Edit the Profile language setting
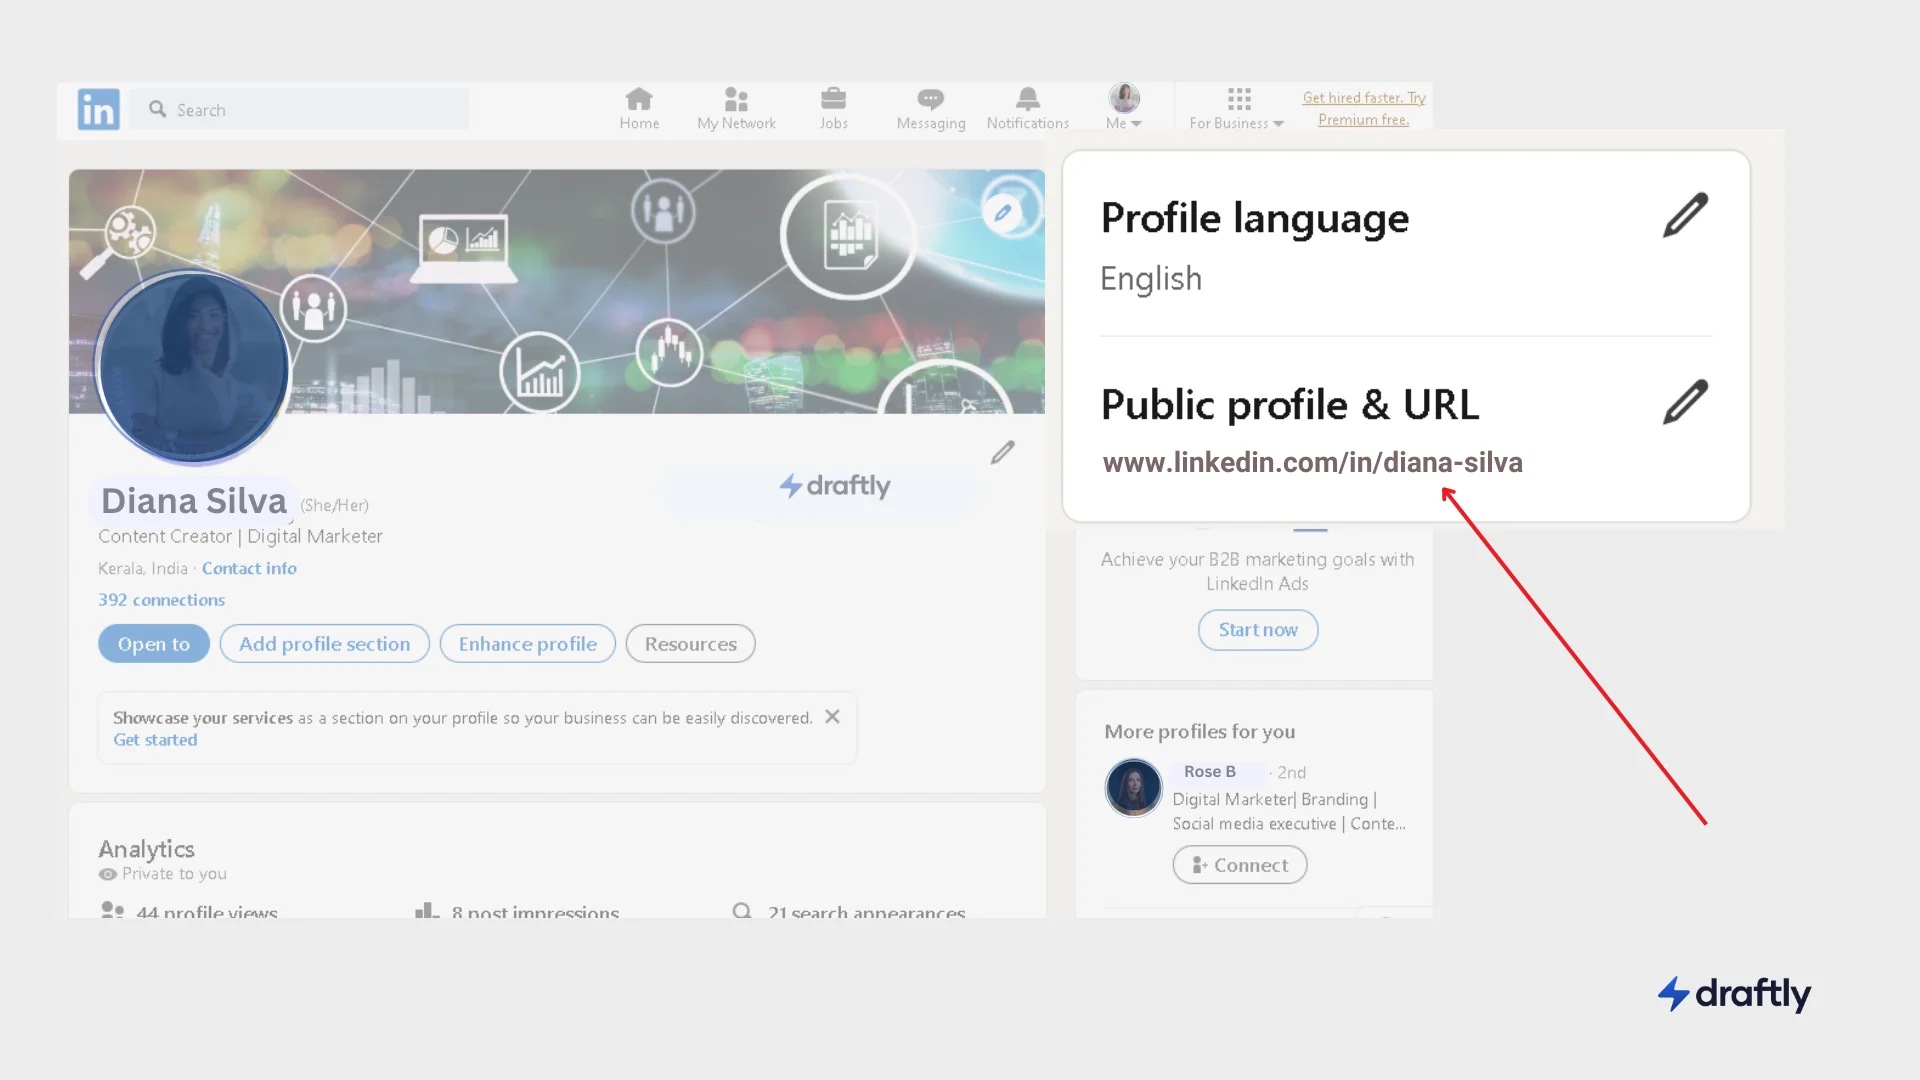 1686,215
